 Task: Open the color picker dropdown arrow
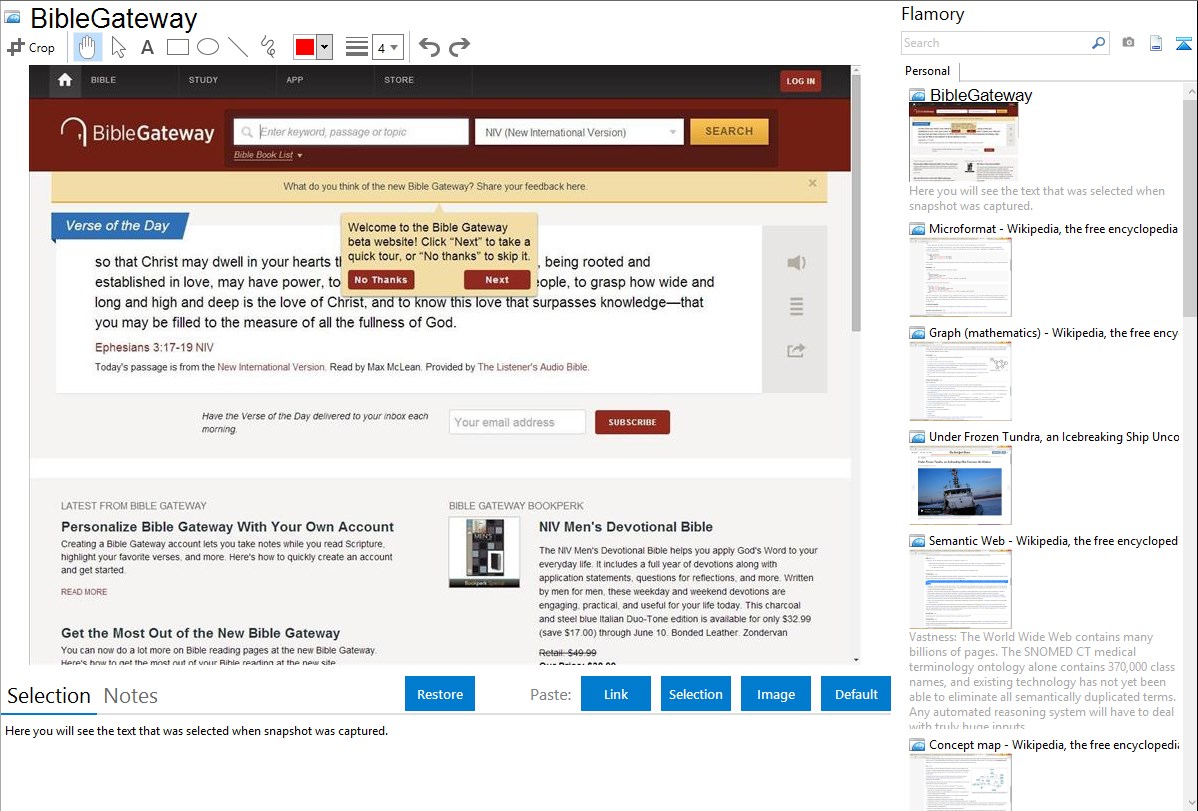pos(325,47)
